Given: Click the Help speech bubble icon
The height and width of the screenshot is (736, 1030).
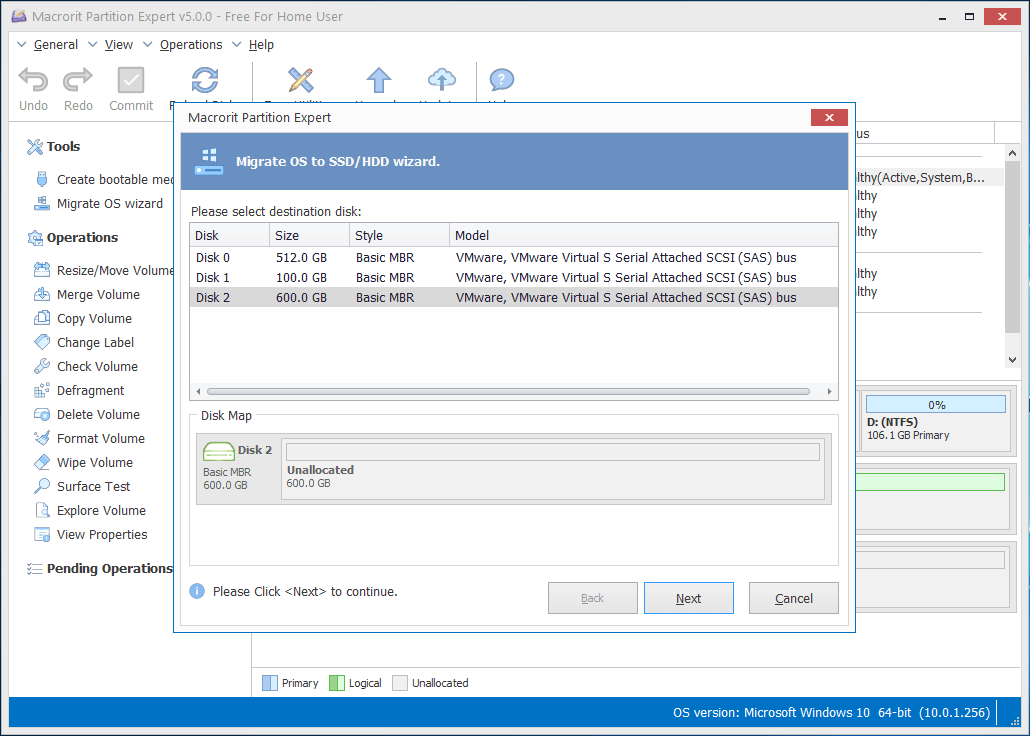Looking at the screenshot, I should tap(501, 80).
